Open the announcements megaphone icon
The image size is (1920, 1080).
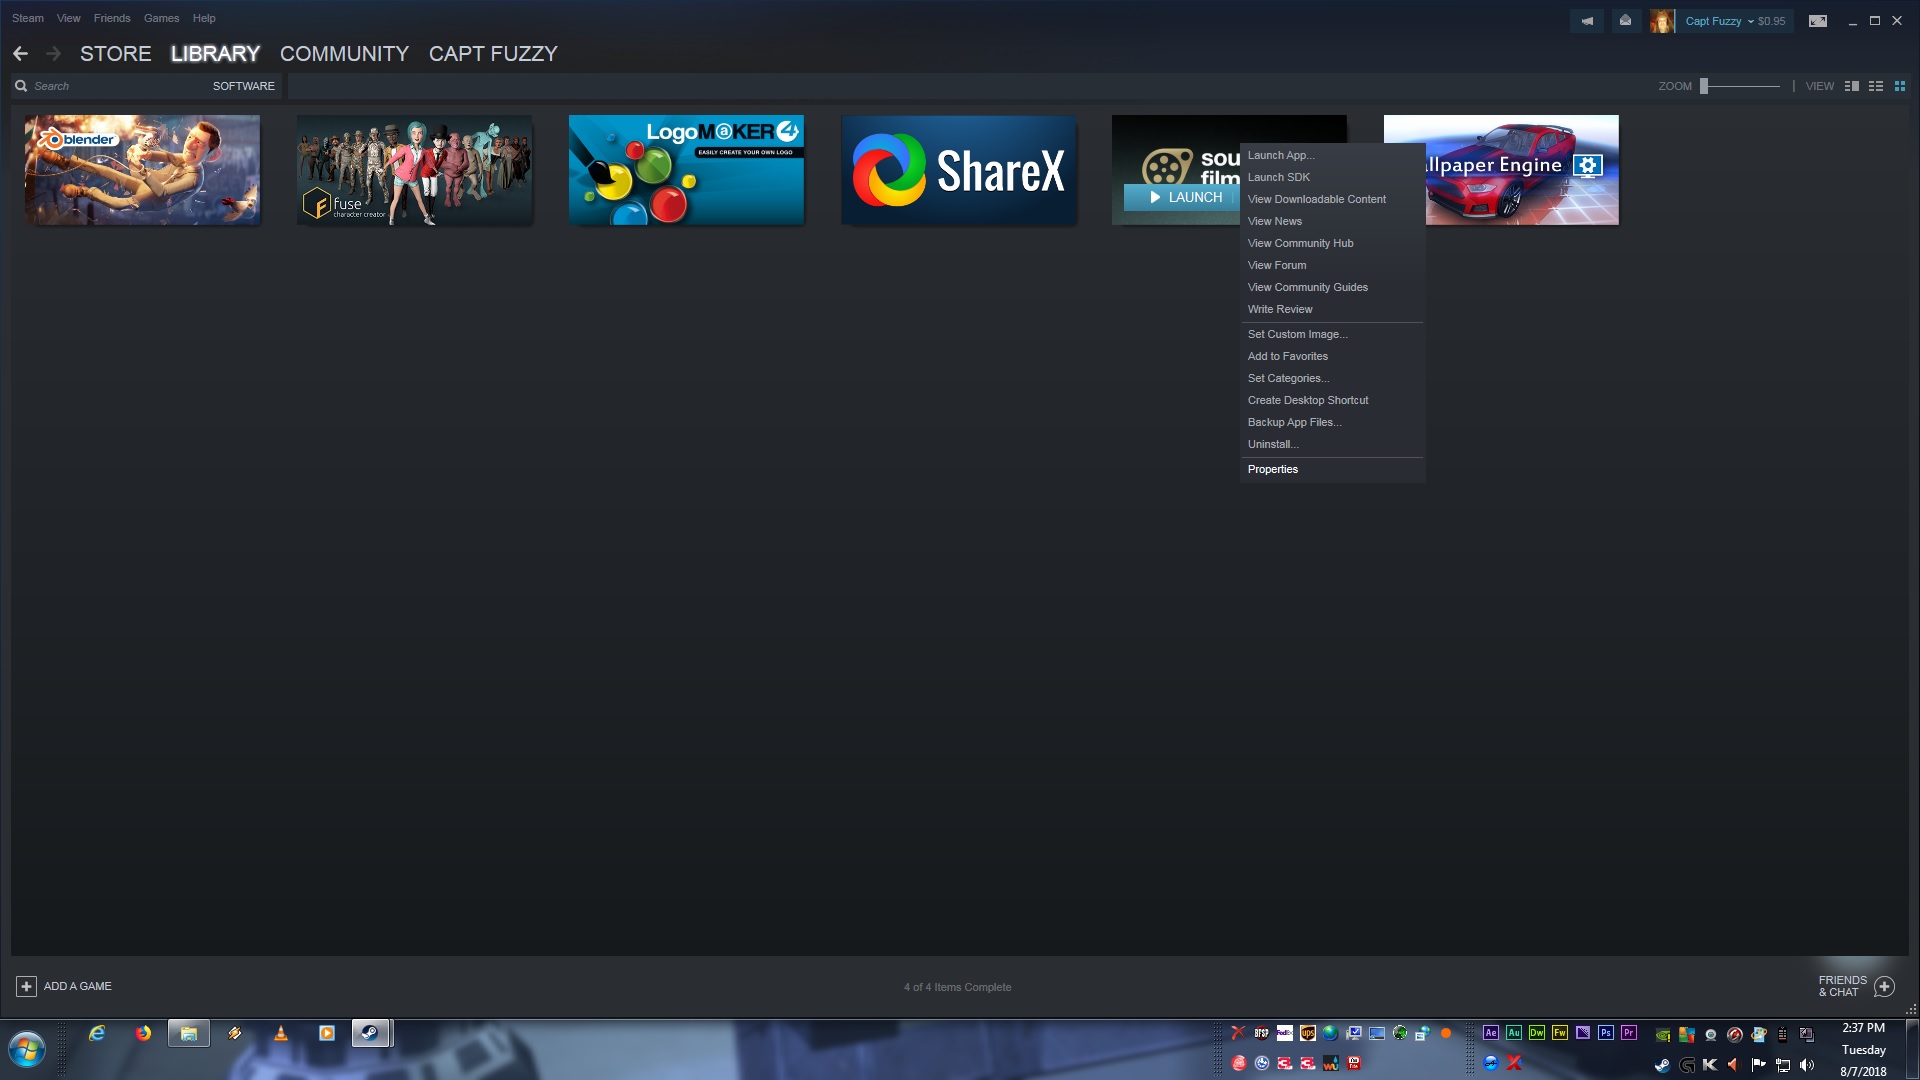click(x=1587, y=21)
